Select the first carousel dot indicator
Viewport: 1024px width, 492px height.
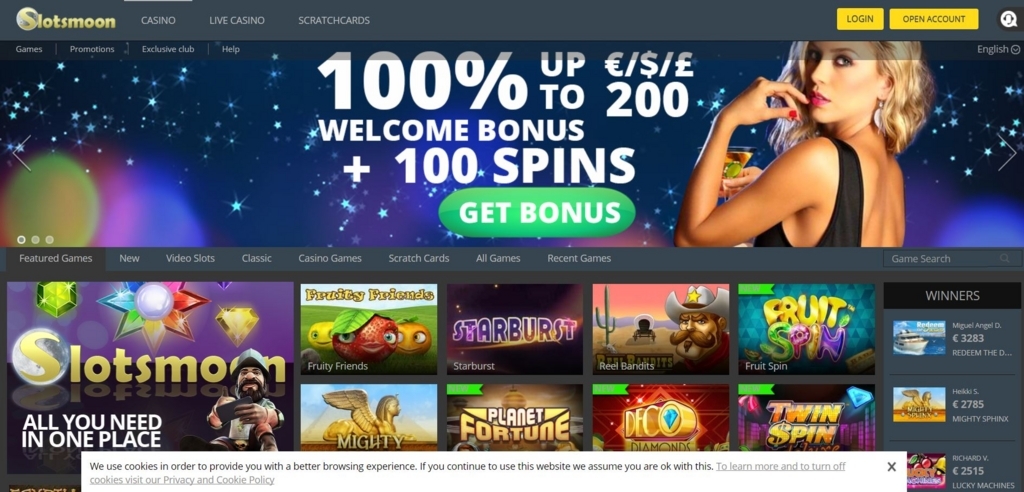tap(21, 240)
